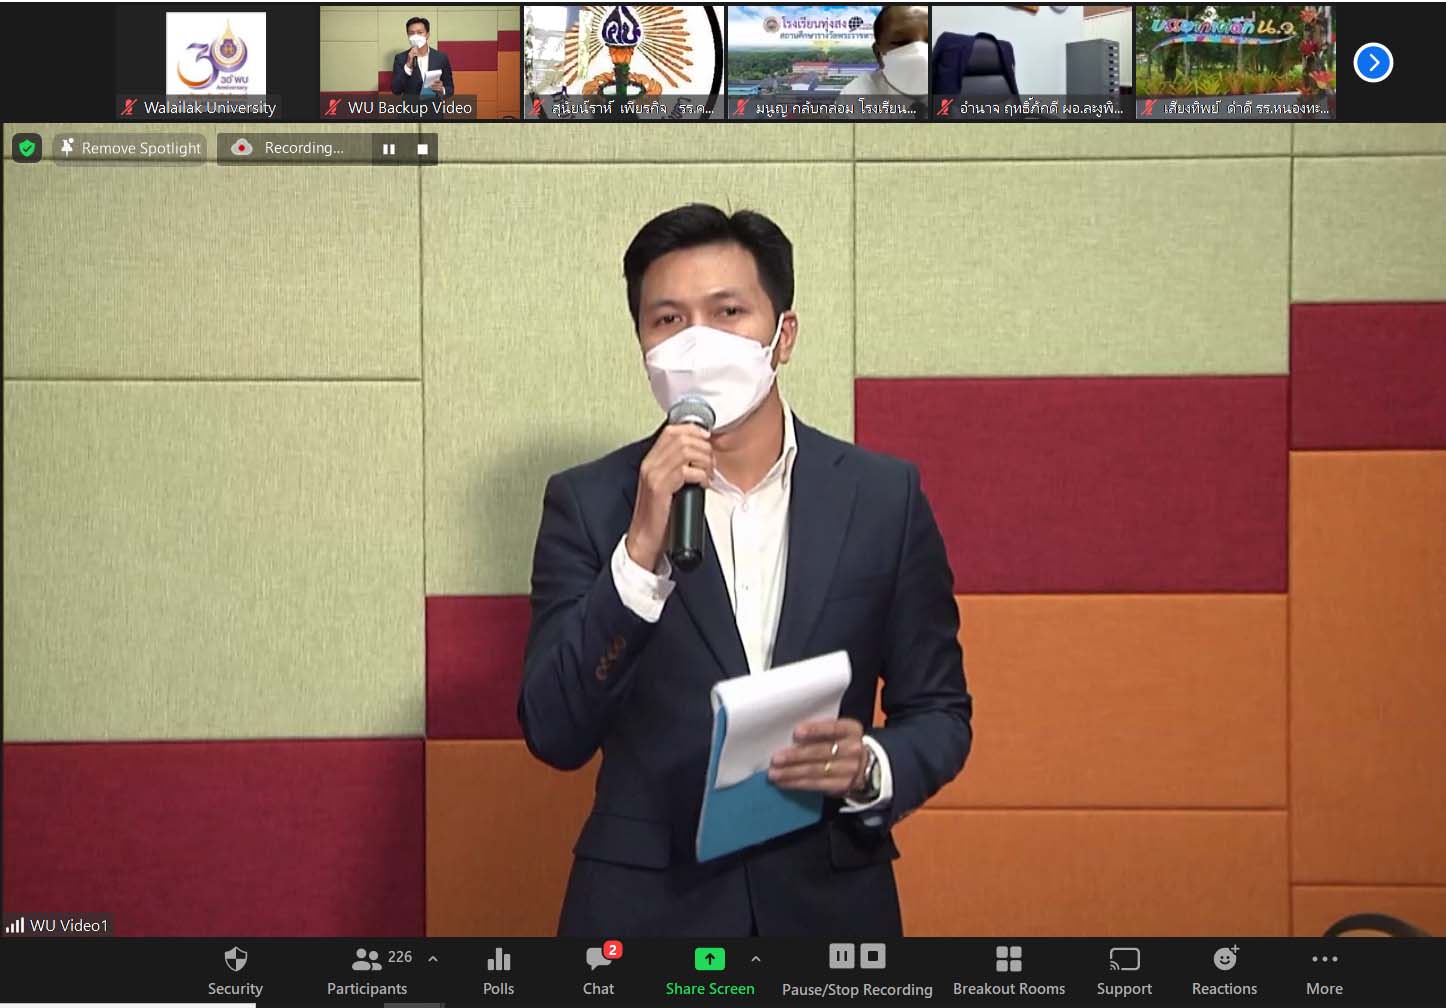This screenshot has width=1446, height=1008.
Task: Stop recording in top recording indicator
Action: coord(422,149)
